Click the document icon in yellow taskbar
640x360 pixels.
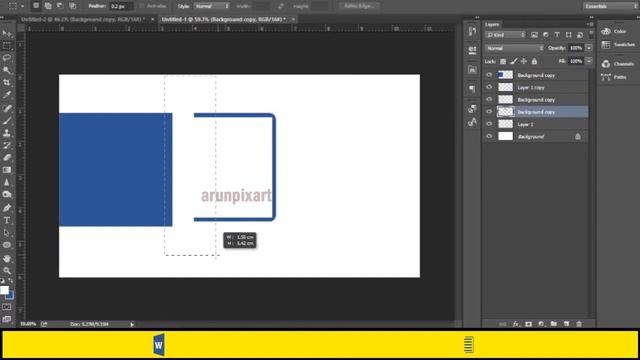469,345
